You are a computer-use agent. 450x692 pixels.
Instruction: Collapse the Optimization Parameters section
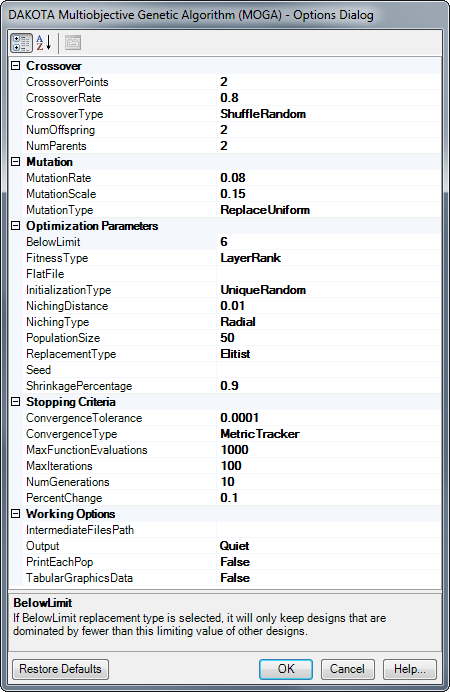point(15,226)
